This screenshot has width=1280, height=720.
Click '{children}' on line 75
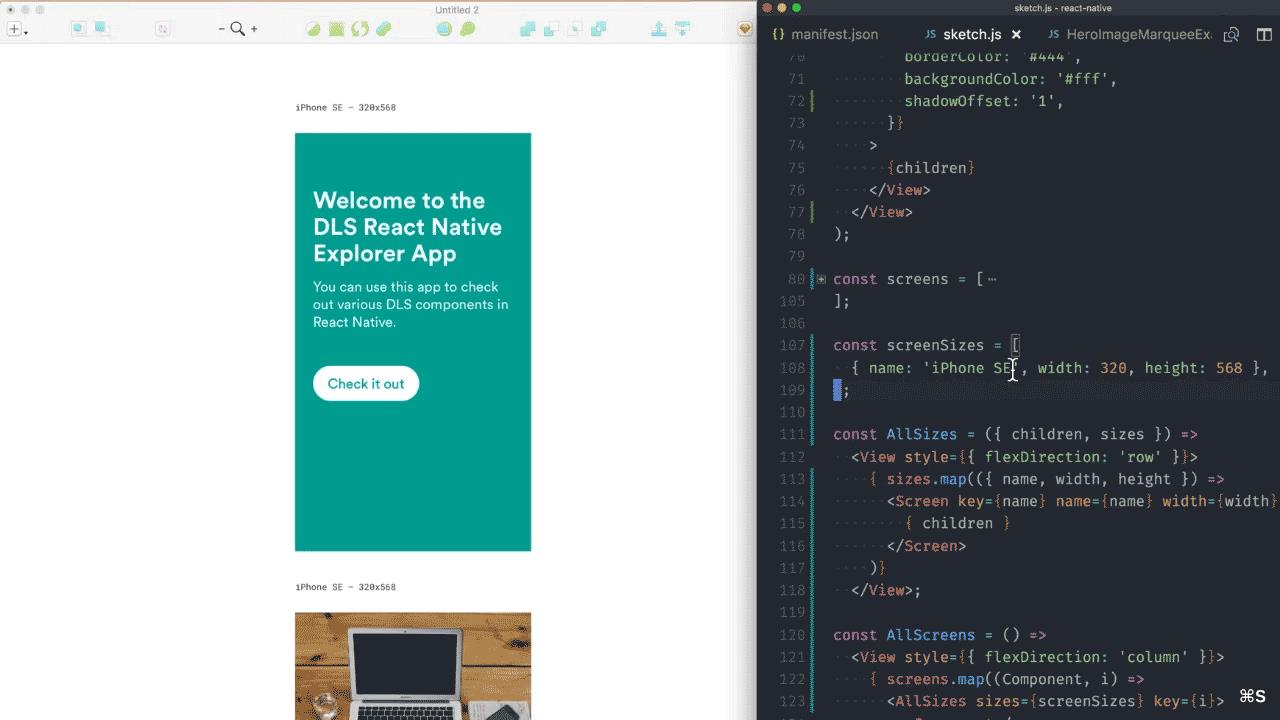coord(930,168)
